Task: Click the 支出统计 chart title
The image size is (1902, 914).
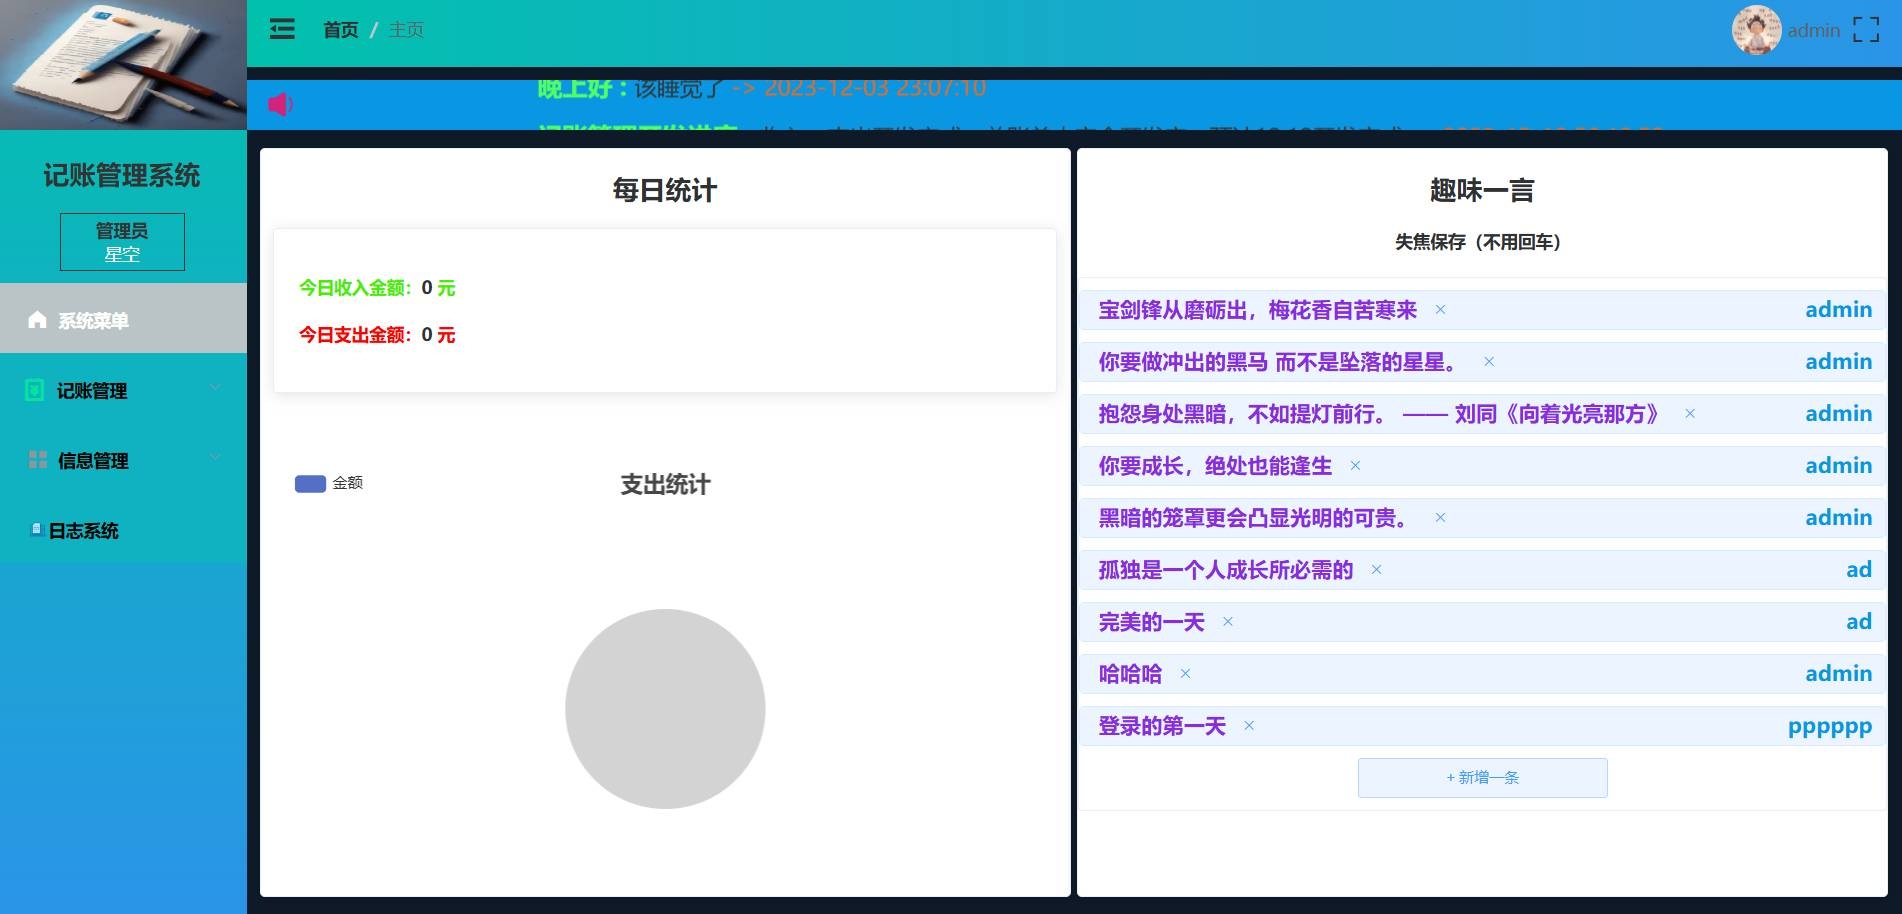Action: (665, 485)
